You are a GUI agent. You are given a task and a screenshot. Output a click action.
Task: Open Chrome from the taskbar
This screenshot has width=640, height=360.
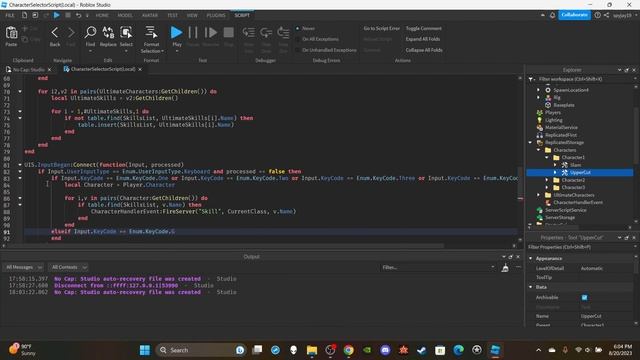[349, 350]
